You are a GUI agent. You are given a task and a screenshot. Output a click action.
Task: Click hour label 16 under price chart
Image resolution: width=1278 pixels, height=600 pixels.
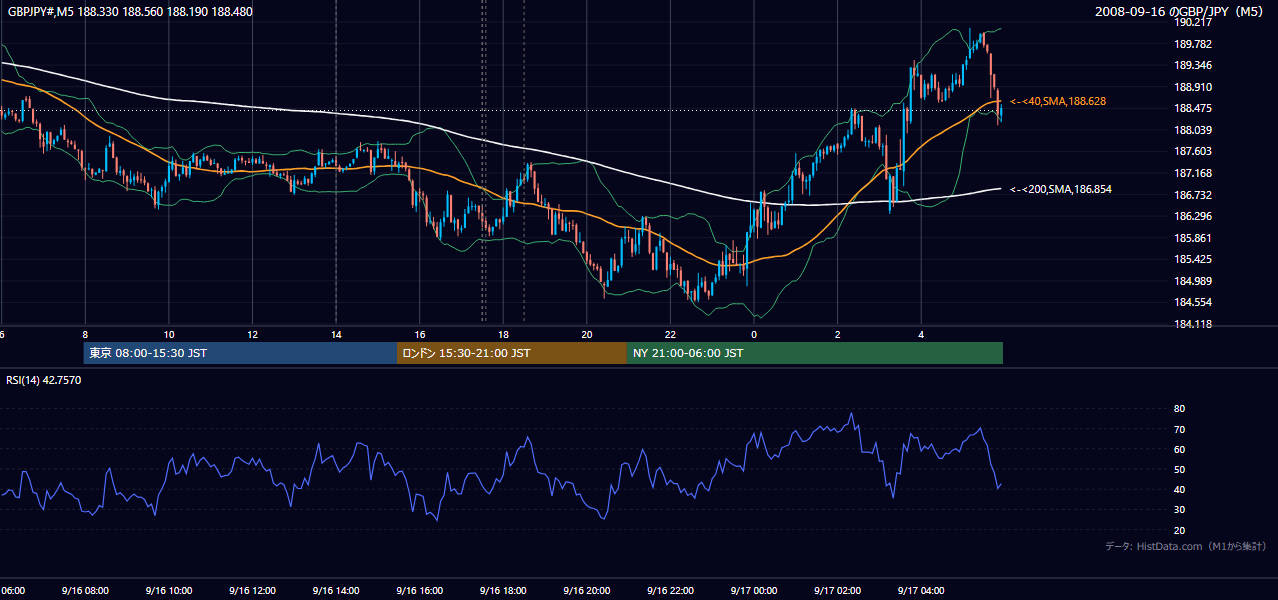point(420,335)
